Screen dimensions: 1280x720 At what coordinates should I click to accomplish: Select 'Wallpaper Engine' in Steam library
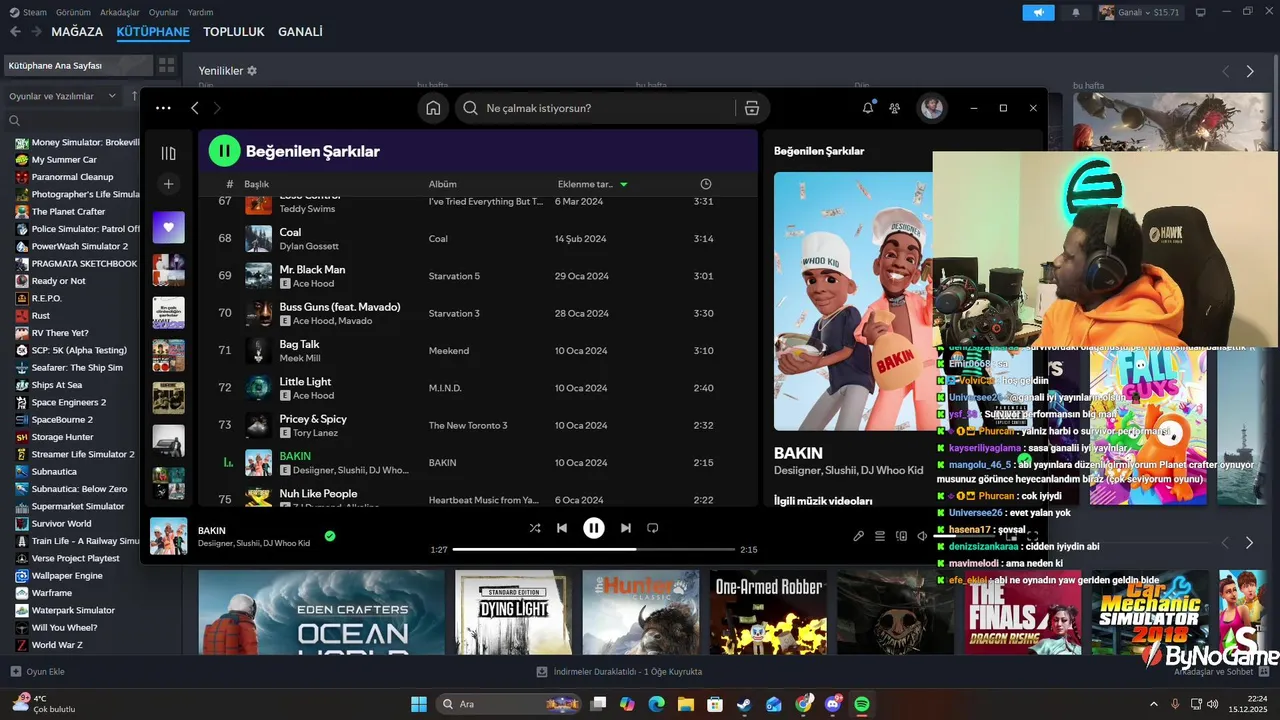coord(67,576)
